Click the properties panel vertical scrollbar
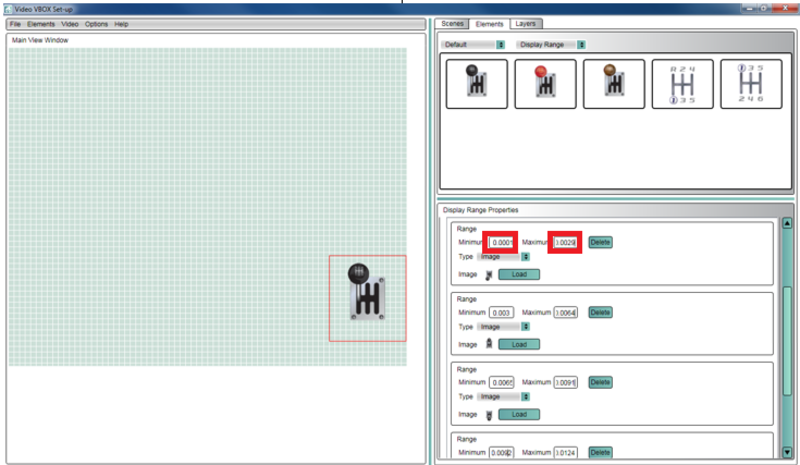The width and height of the screenshot is (800, 465). [787, 330]
